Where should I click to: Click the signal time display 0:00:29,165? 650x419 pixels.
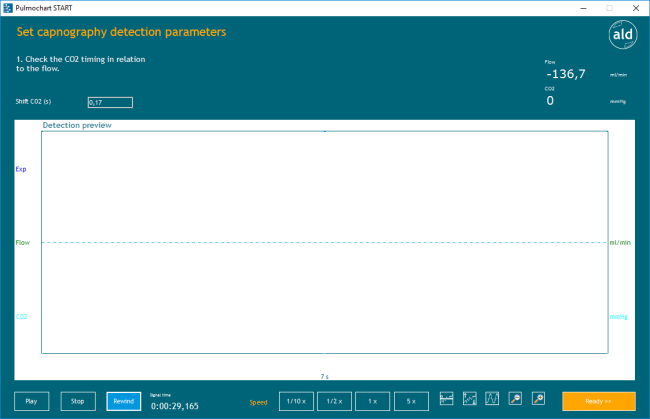click(x=174, y=407)
